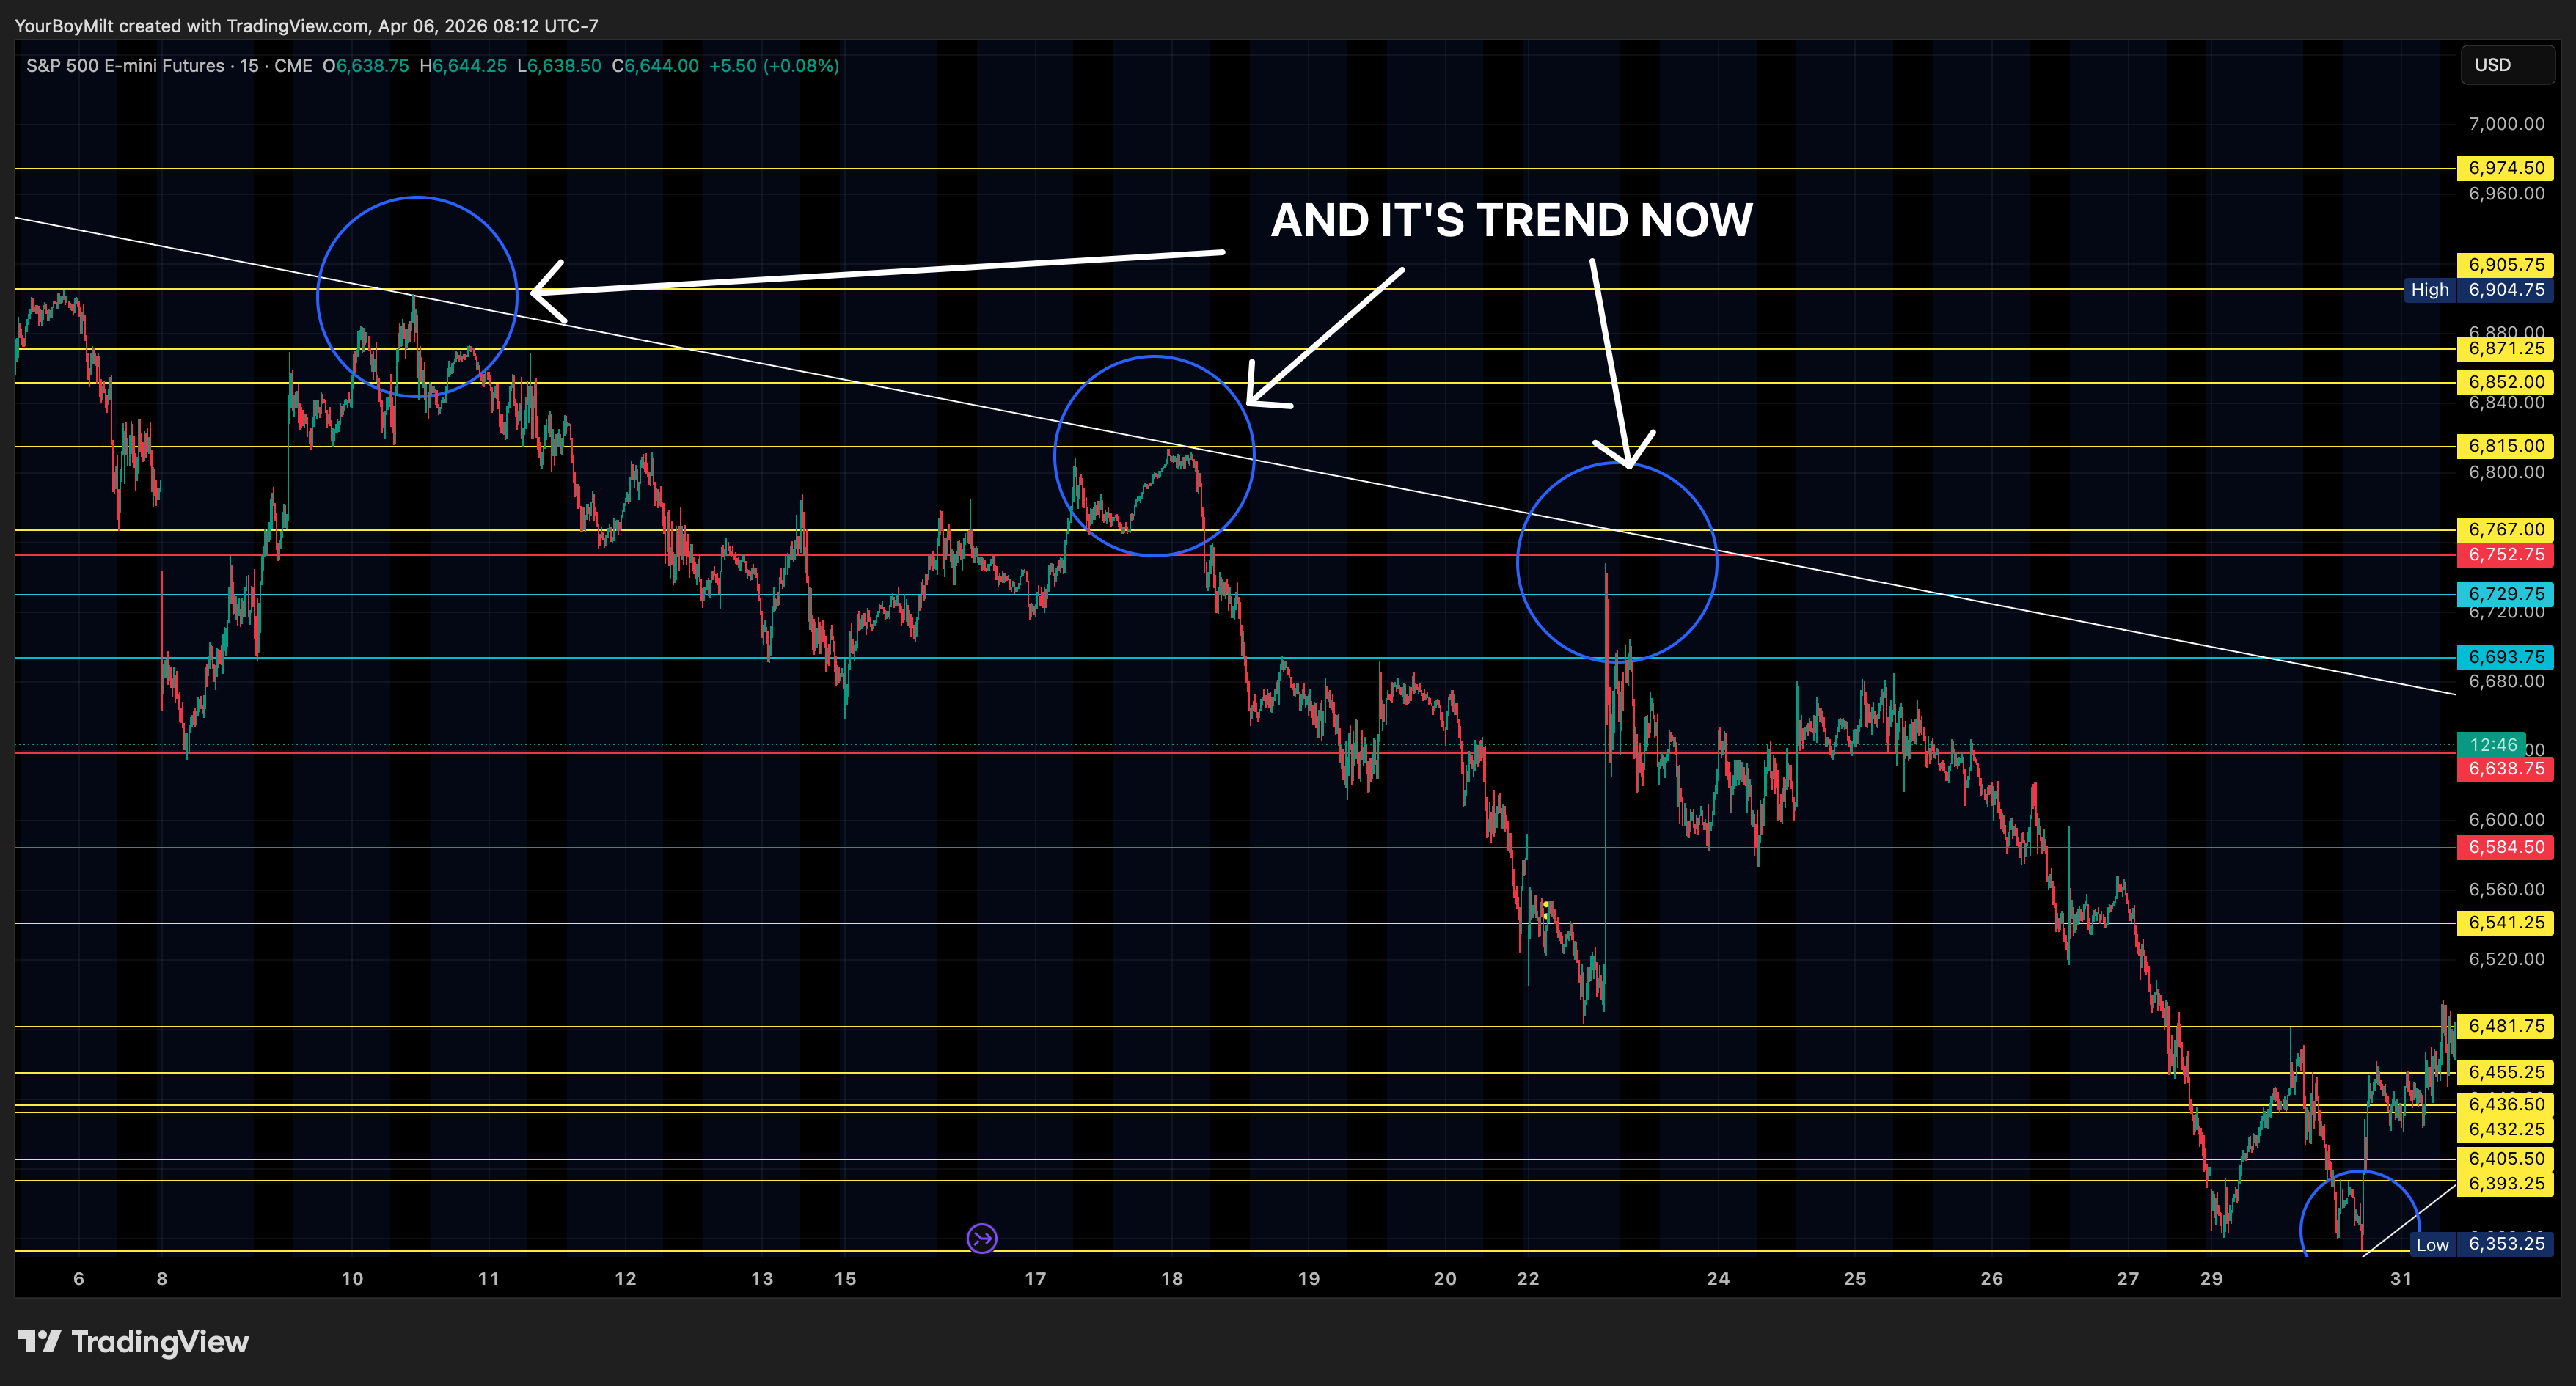Click the S&P 500 E-mini Futures symbol title
This screenshot has height=1386, width=2576.
coord(125,66)
